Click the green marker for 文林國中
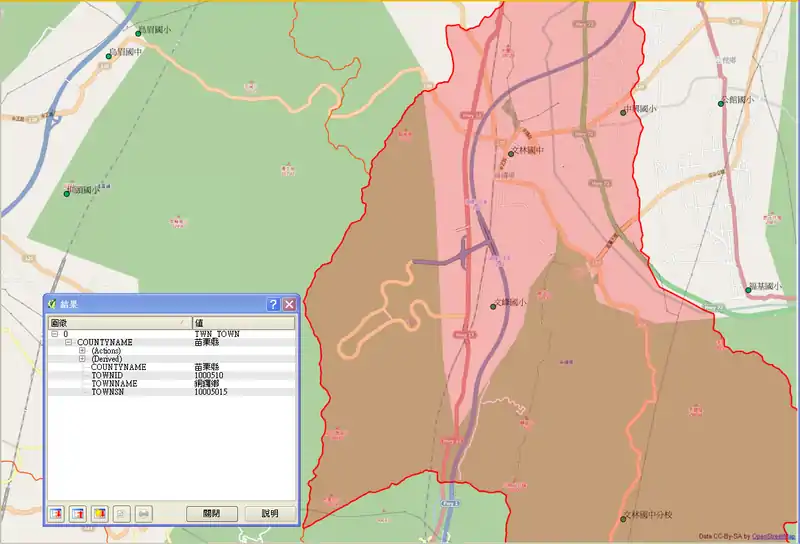 point(510,152)
